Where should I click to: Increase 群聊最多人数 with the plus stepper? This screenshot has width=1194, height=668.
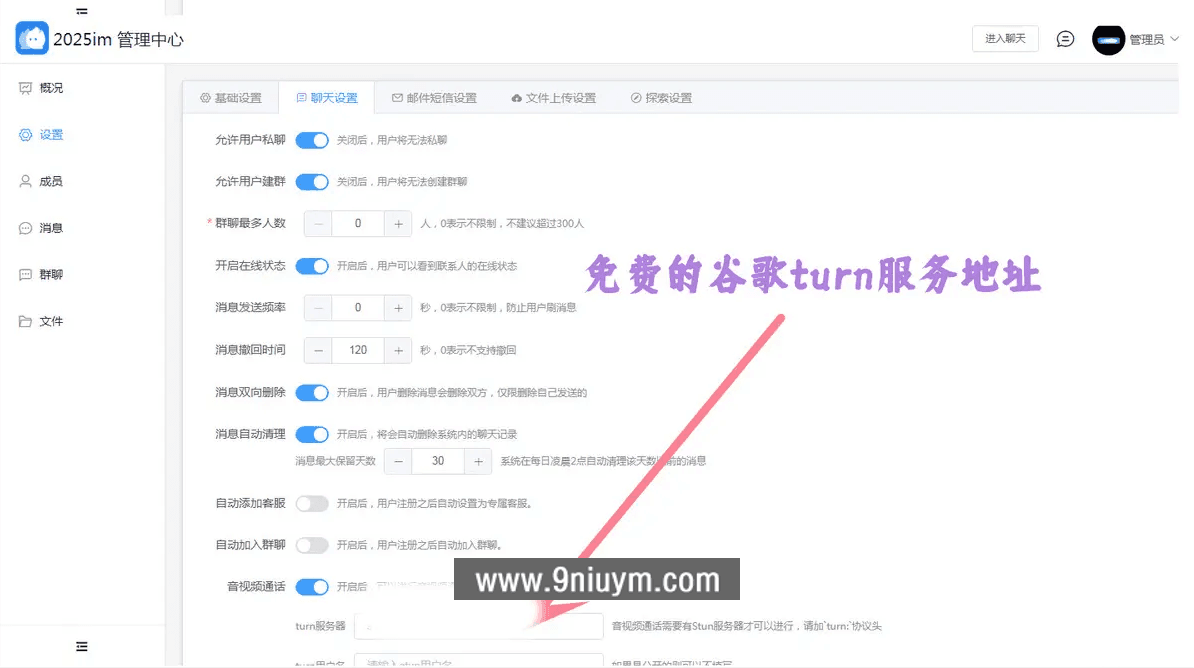tap(399, 223)
